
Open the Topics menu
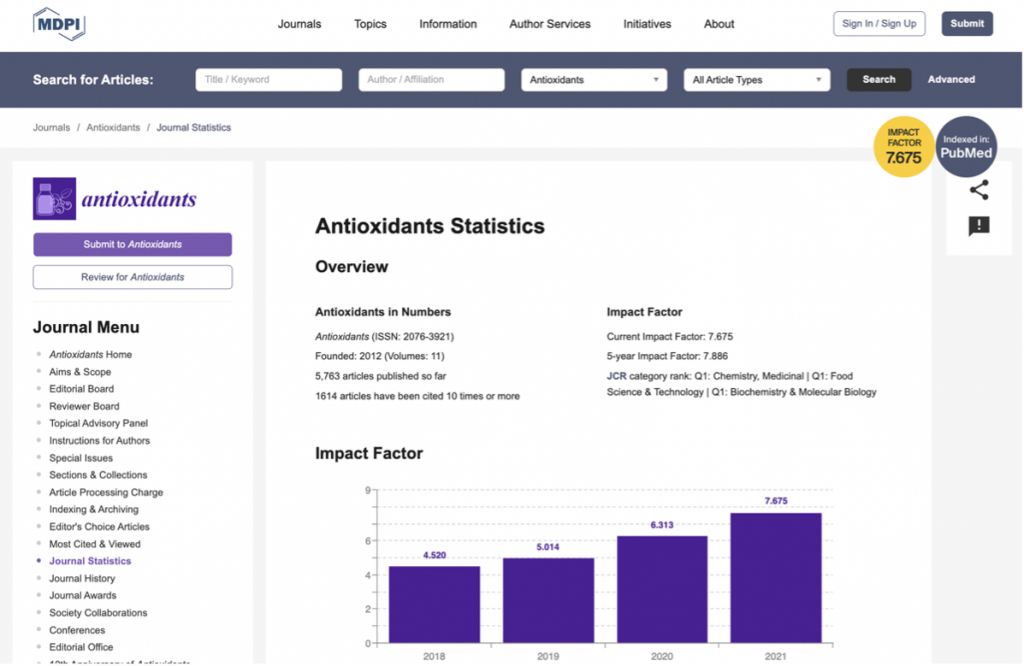tap(370, 24)
